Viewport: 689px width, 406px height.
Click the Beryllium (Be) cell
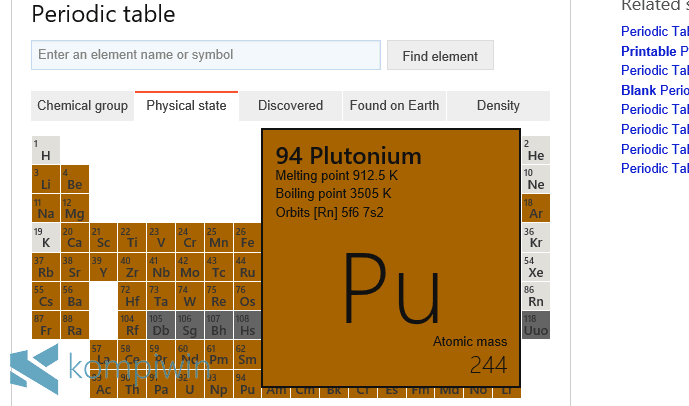click(75, 179)
